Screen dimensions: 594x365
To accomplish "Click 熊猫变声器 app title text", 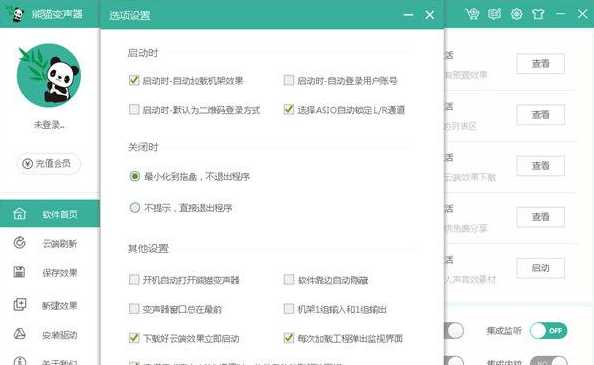I will tap(57, 14).
